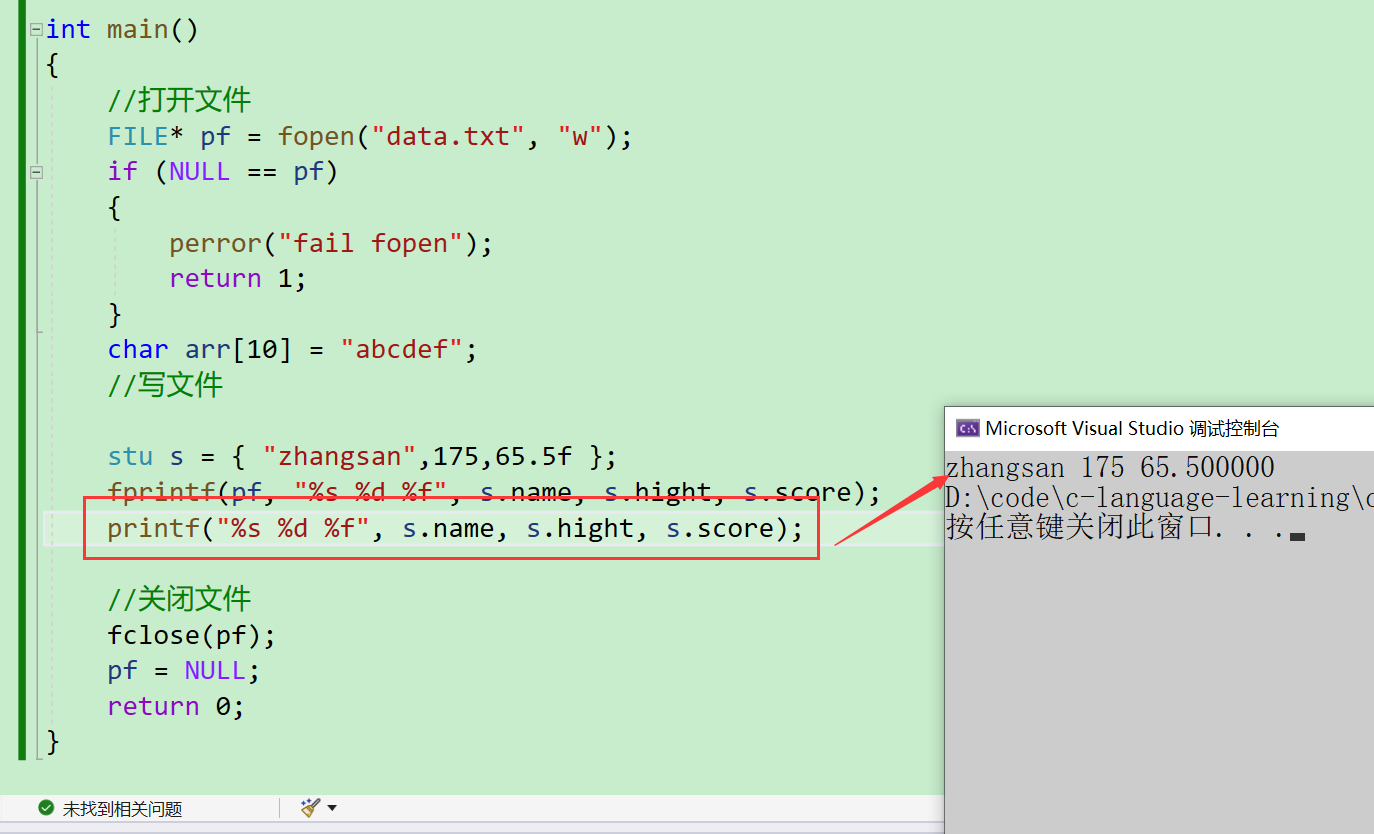Click the fopen("data.txt", "w") line
The height and width of the screenshot is (834, 1374).
tap(370, 136)
